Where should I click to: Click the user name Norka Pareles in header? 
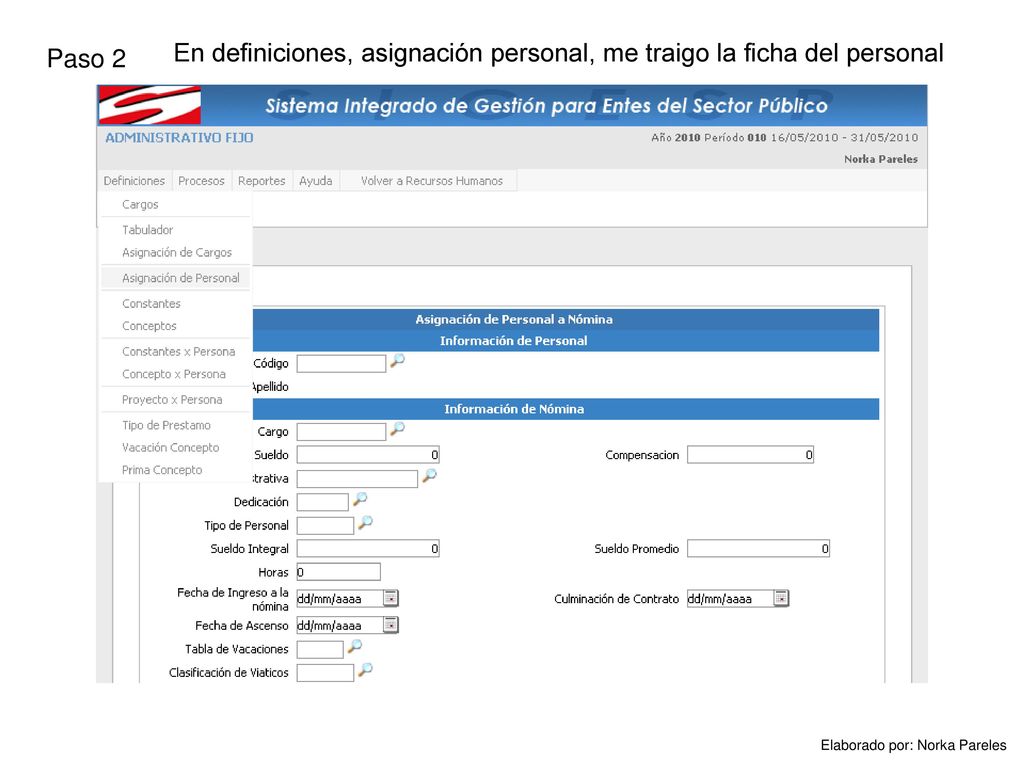(880, 159)
